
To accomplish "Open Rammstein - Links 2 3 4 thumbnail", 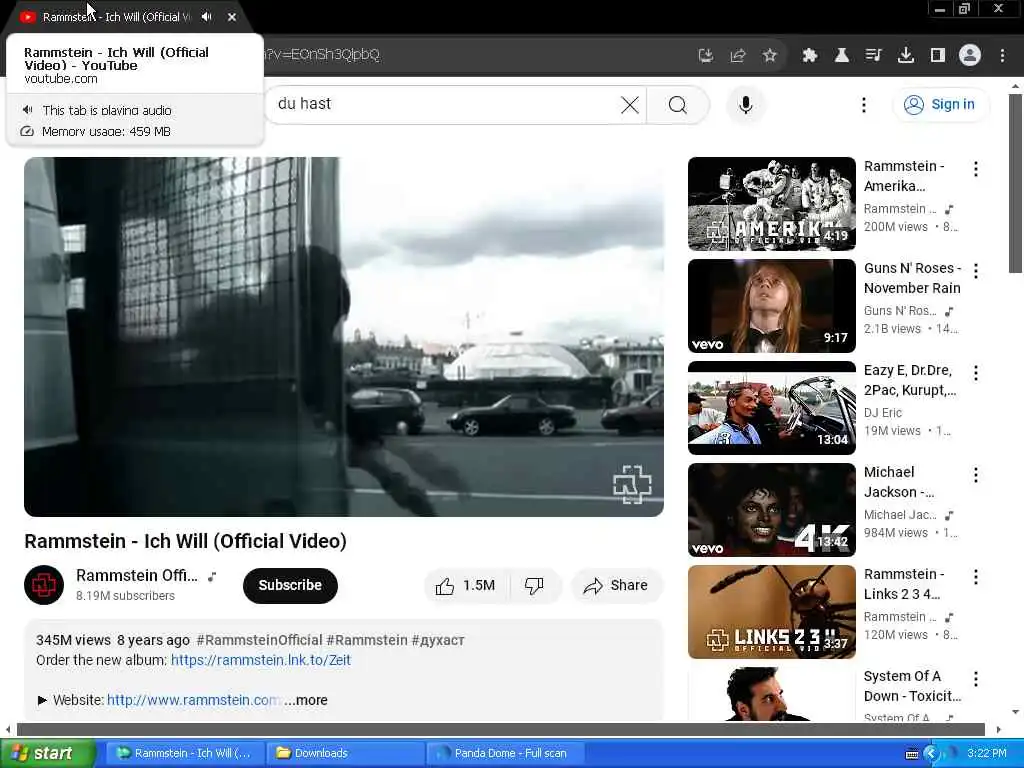I will 772,611.
